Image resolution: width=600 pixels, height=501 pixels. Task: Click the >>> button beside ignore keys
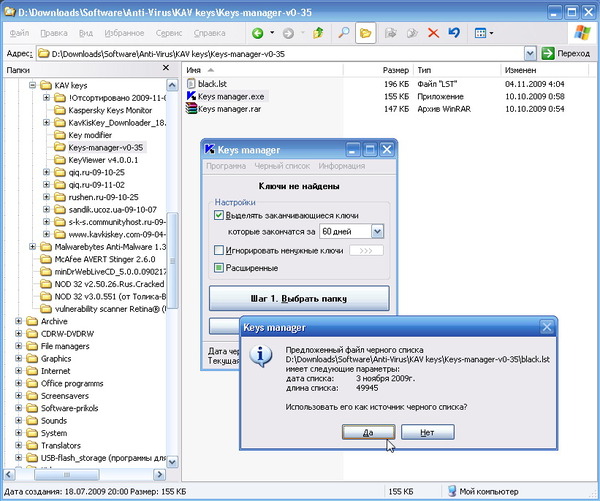(366, 251)
